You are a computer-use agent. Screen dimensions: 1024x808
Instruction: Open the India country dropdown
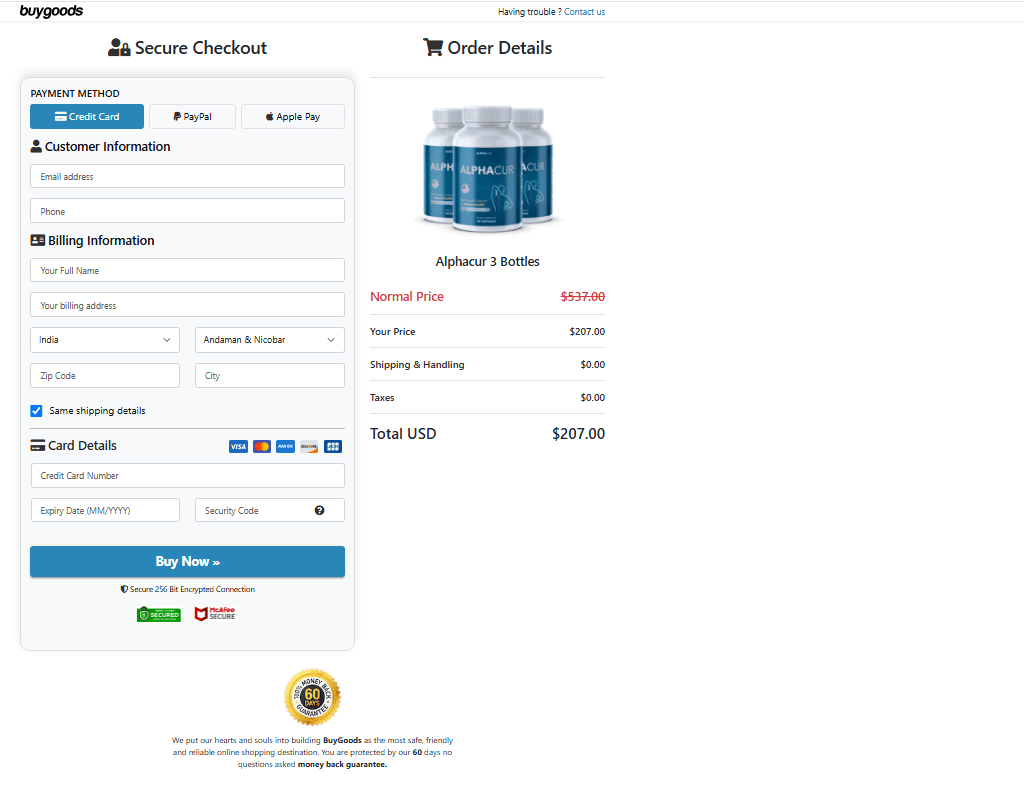(105, 340)
